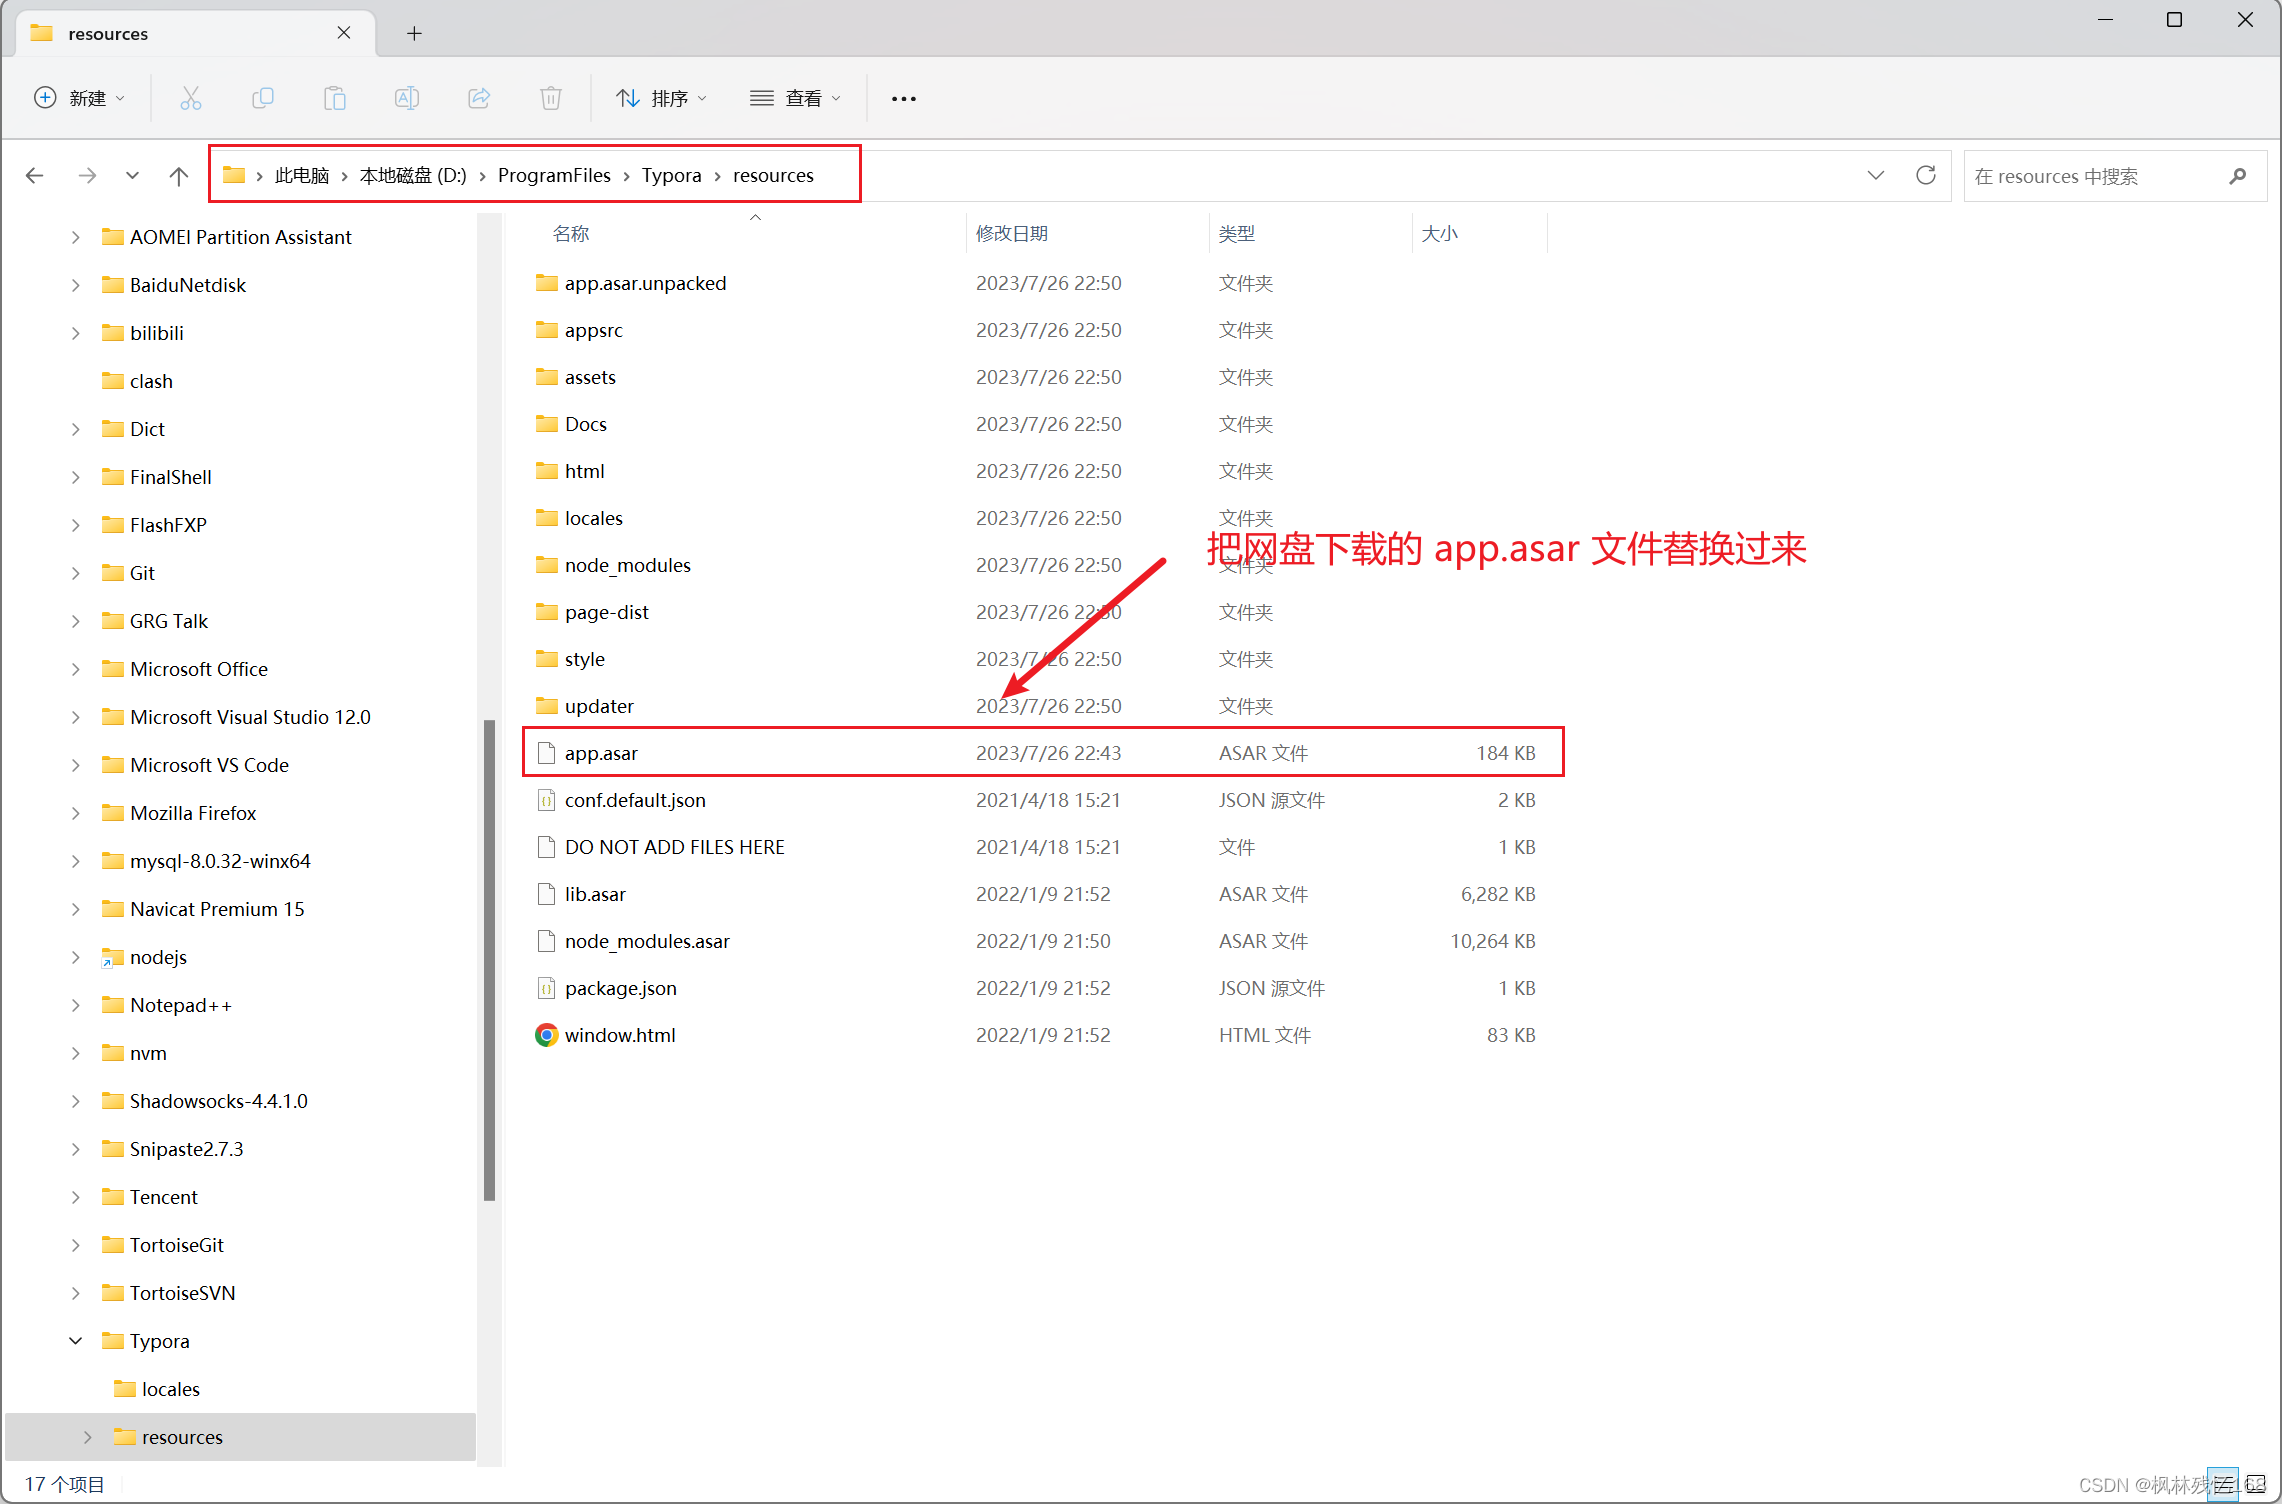Add a new tab with plus
Viewport: 2282px width, 1504px height.
click(414, 33)
